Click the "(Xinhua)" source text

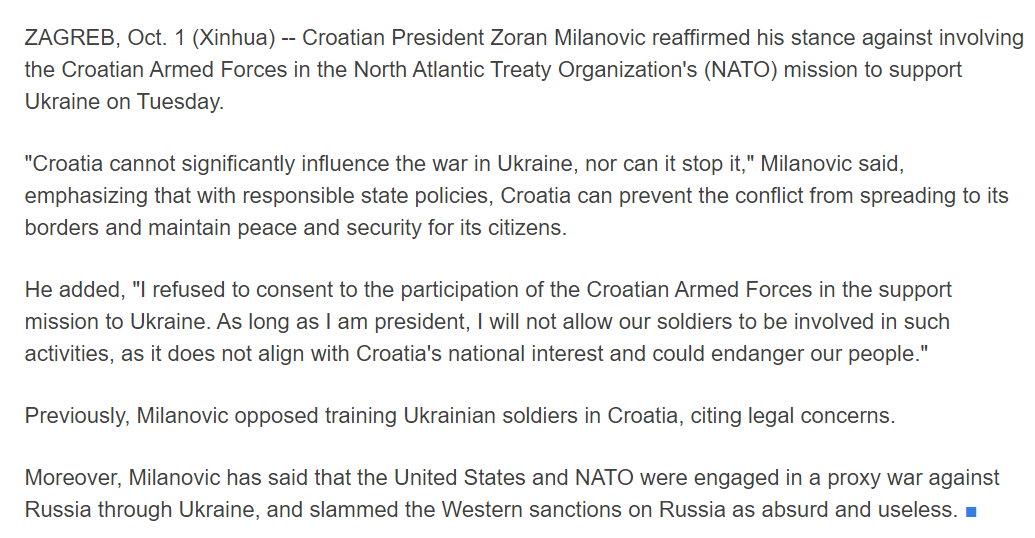click(232, 39)
